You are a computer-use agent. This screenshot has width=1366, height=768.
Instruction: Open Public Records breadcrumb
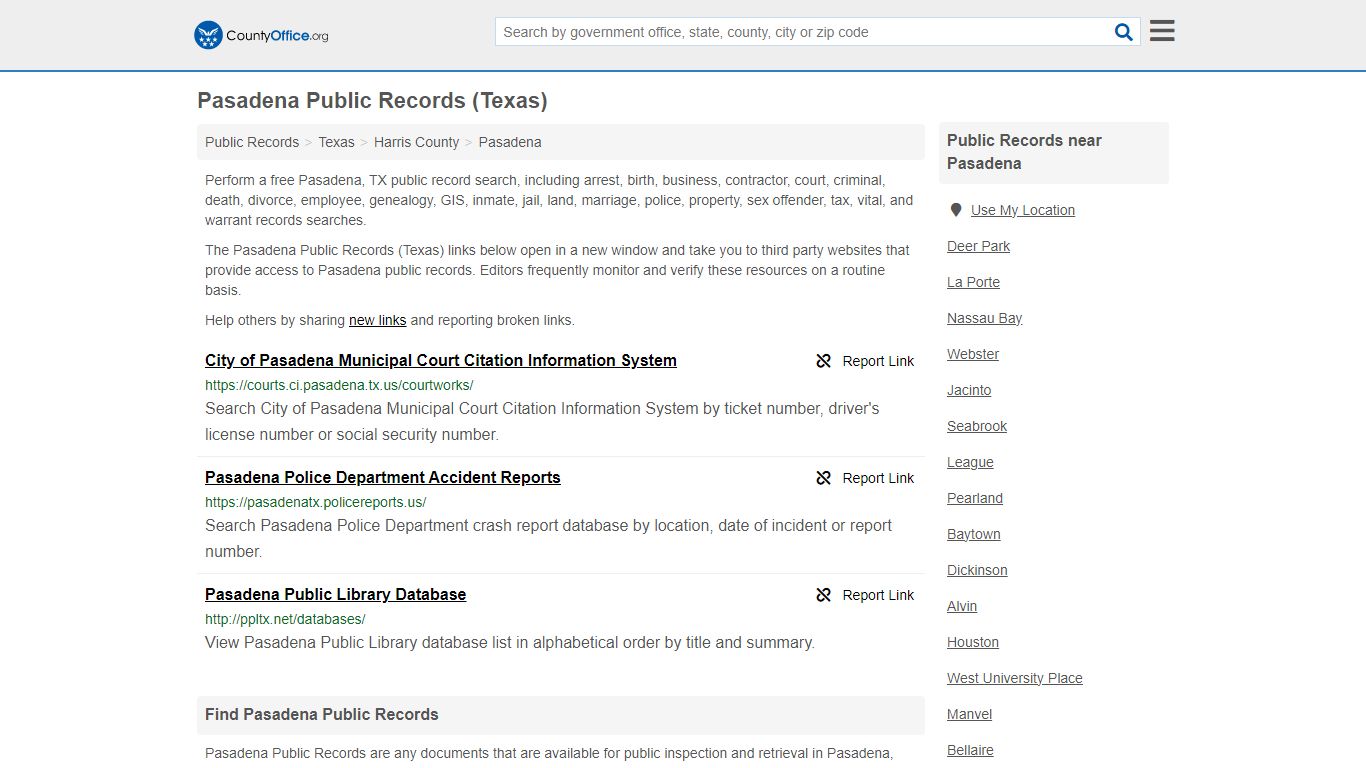click(x=252, y=142)
